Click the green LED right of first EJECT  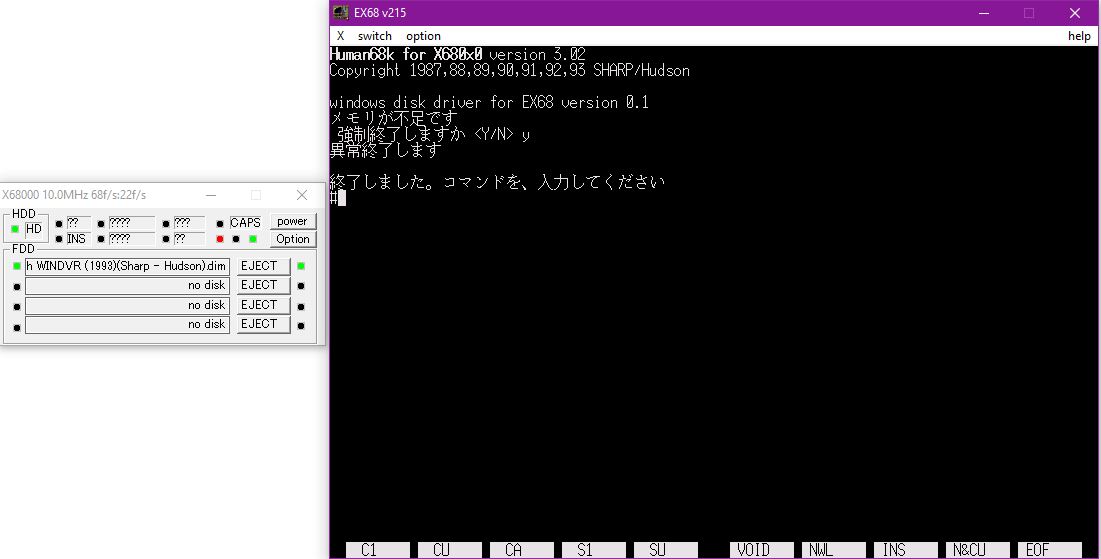[301, 266]
